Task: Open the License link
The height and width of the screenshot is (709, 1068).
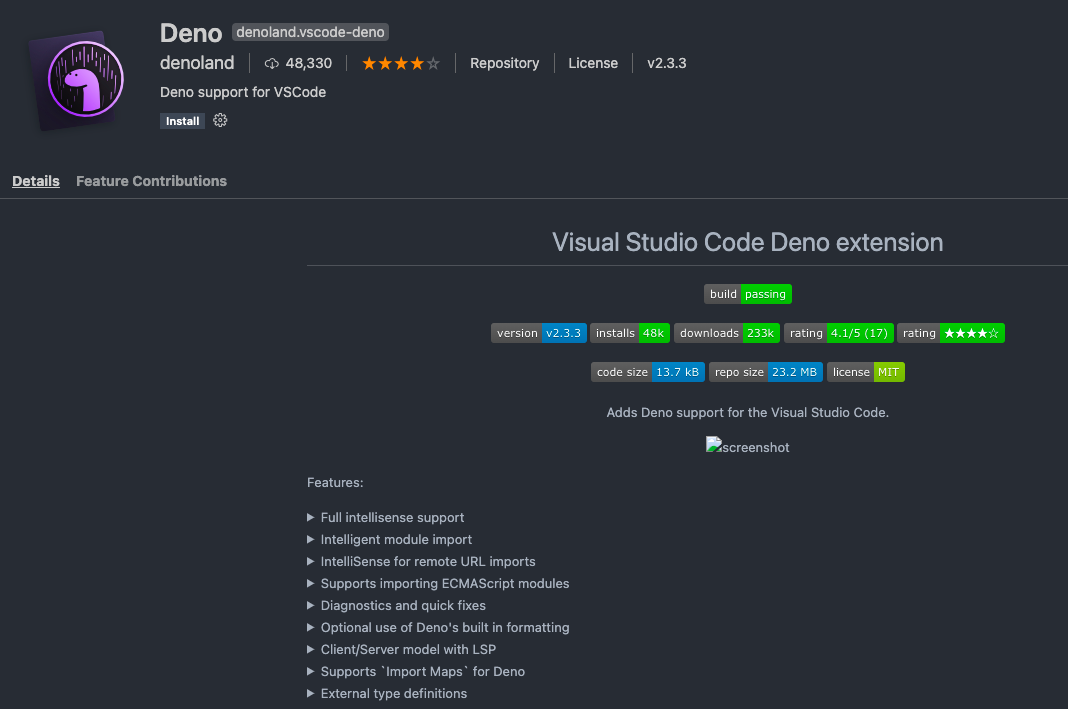Action: pyautogui.click(x=593, y=63)
